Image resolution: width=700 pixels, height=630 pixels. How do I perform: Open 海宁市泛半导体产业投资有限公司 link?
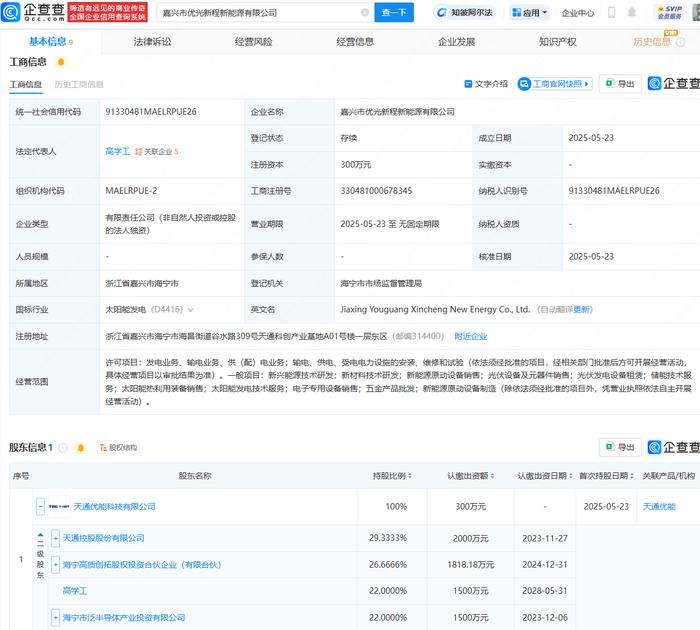[124, 618]
